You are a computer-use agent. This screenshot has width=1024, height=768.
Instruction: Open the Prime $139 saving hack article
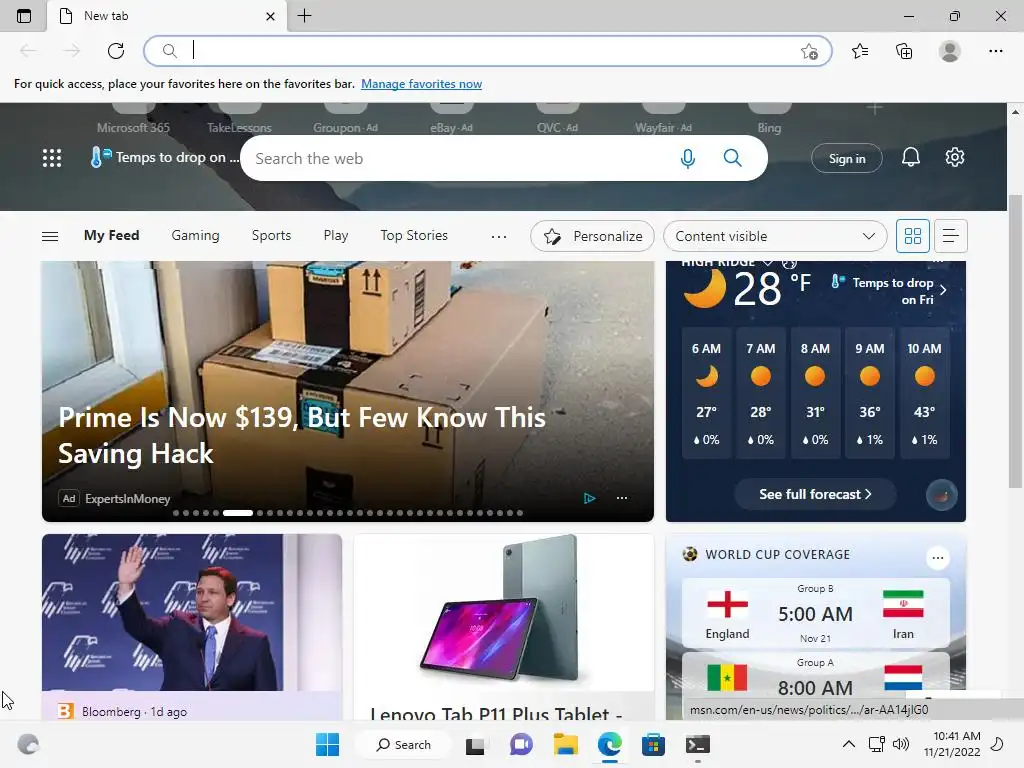[302, 435]
